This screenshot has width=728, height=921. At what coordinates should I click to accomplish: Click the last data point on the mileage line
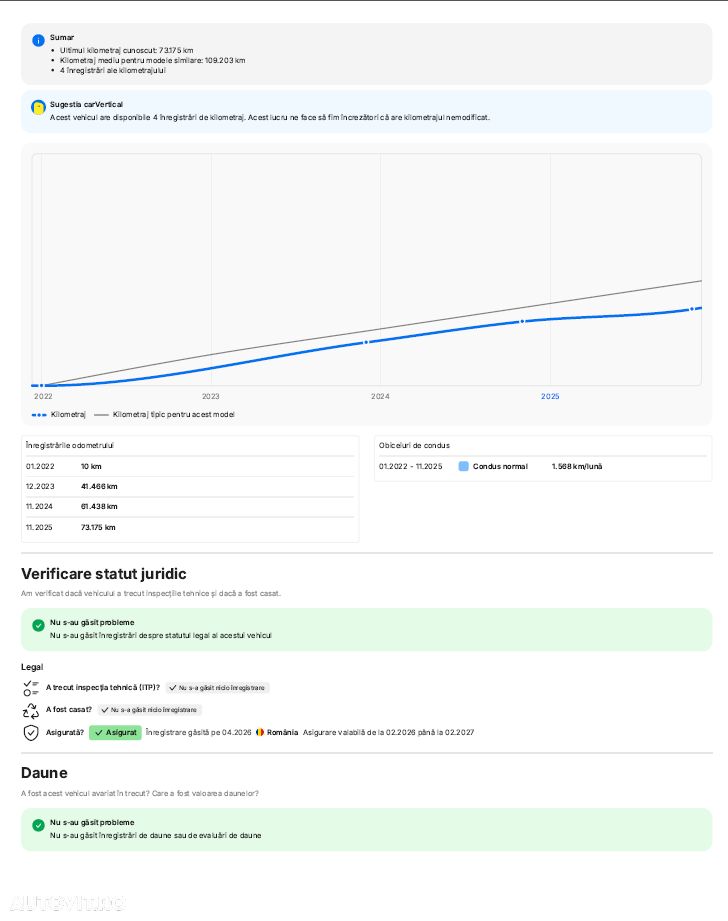691,309
